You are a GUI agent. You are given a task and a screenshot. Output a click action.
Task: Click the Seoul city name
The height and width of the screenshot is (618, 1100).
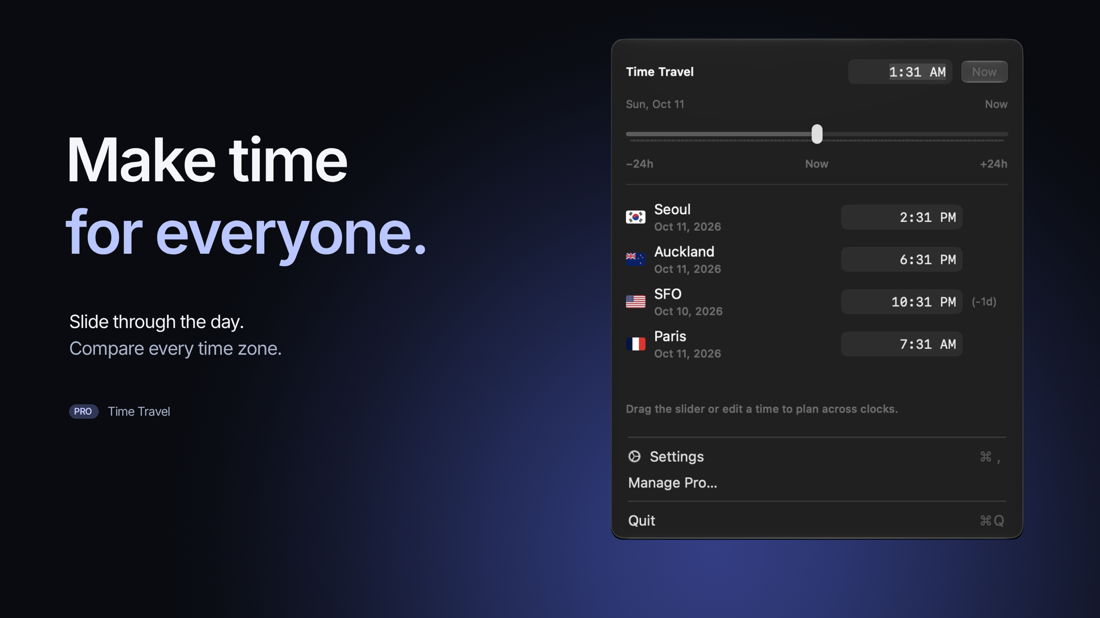(672, 209)
